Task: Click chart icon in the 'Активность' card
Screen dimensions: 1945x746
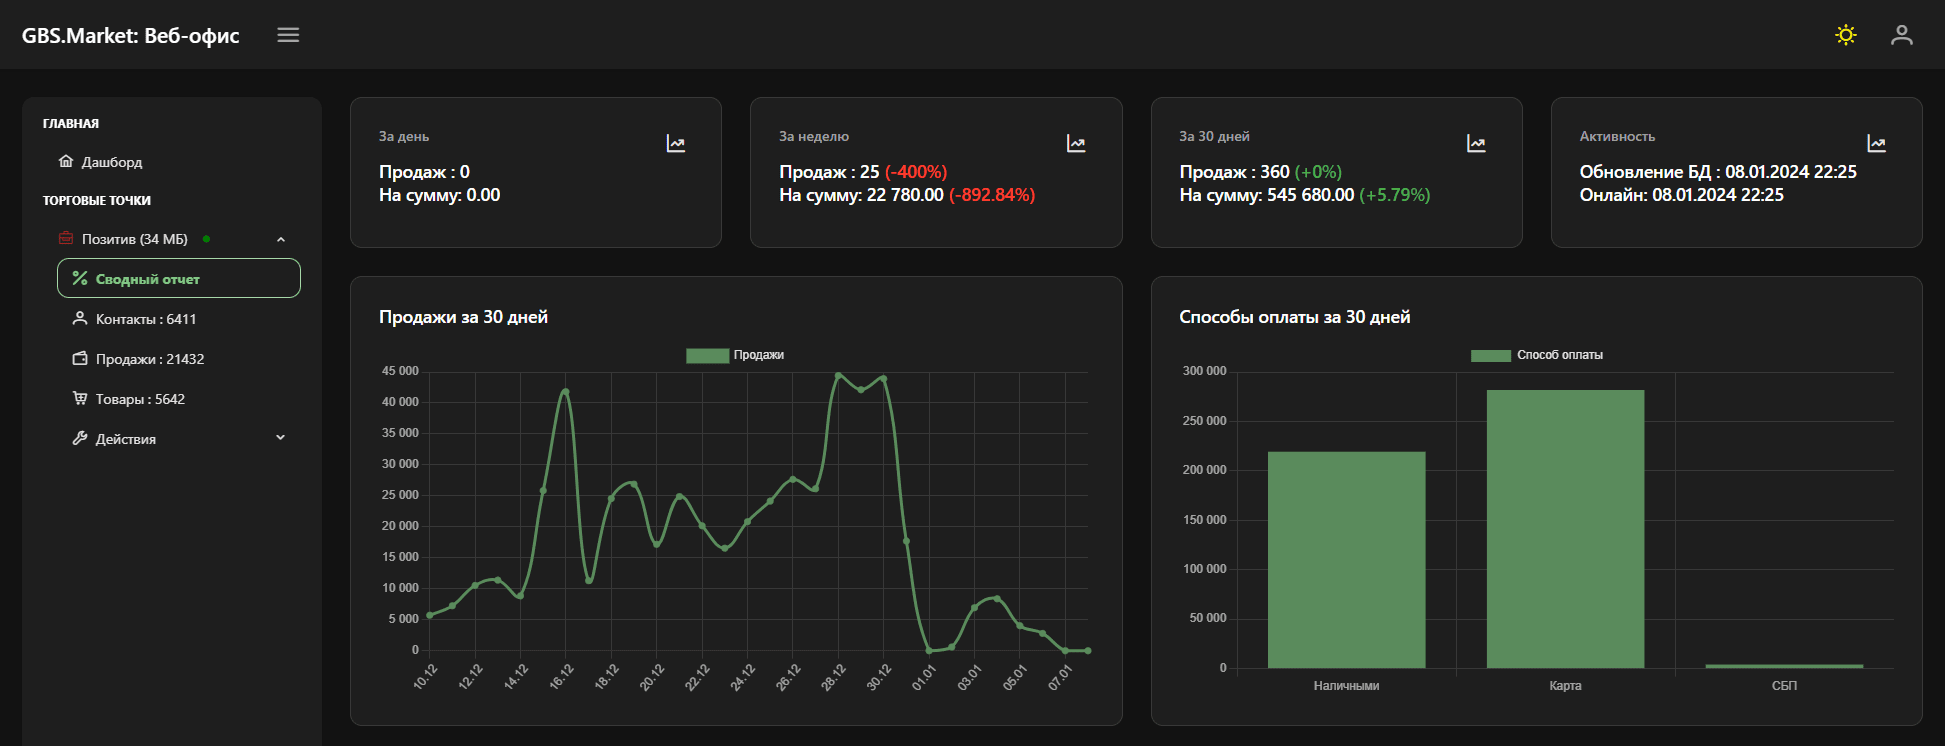Action: click(x=1876, y=144)
